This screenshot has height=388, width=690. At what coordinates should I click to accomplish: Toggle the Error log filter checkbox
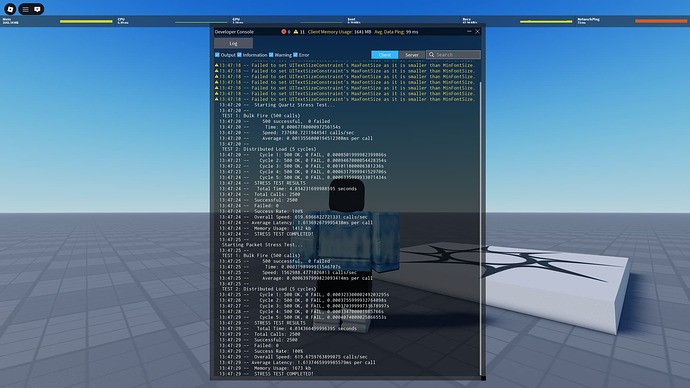(x=295, y=55)
